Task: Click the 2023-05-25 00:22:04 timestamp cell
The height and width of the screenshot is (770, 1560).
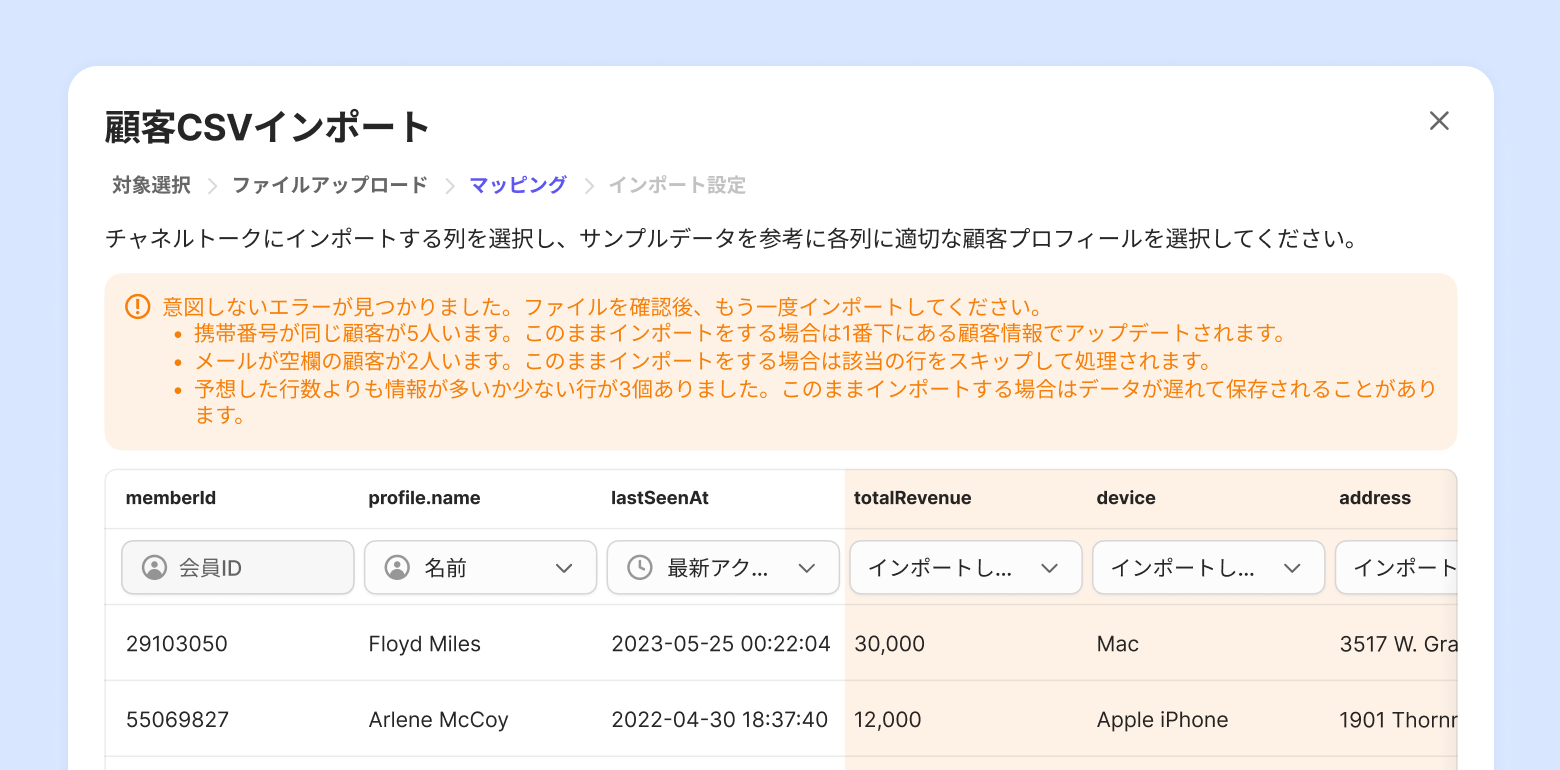Action: (x=721, y=644)
